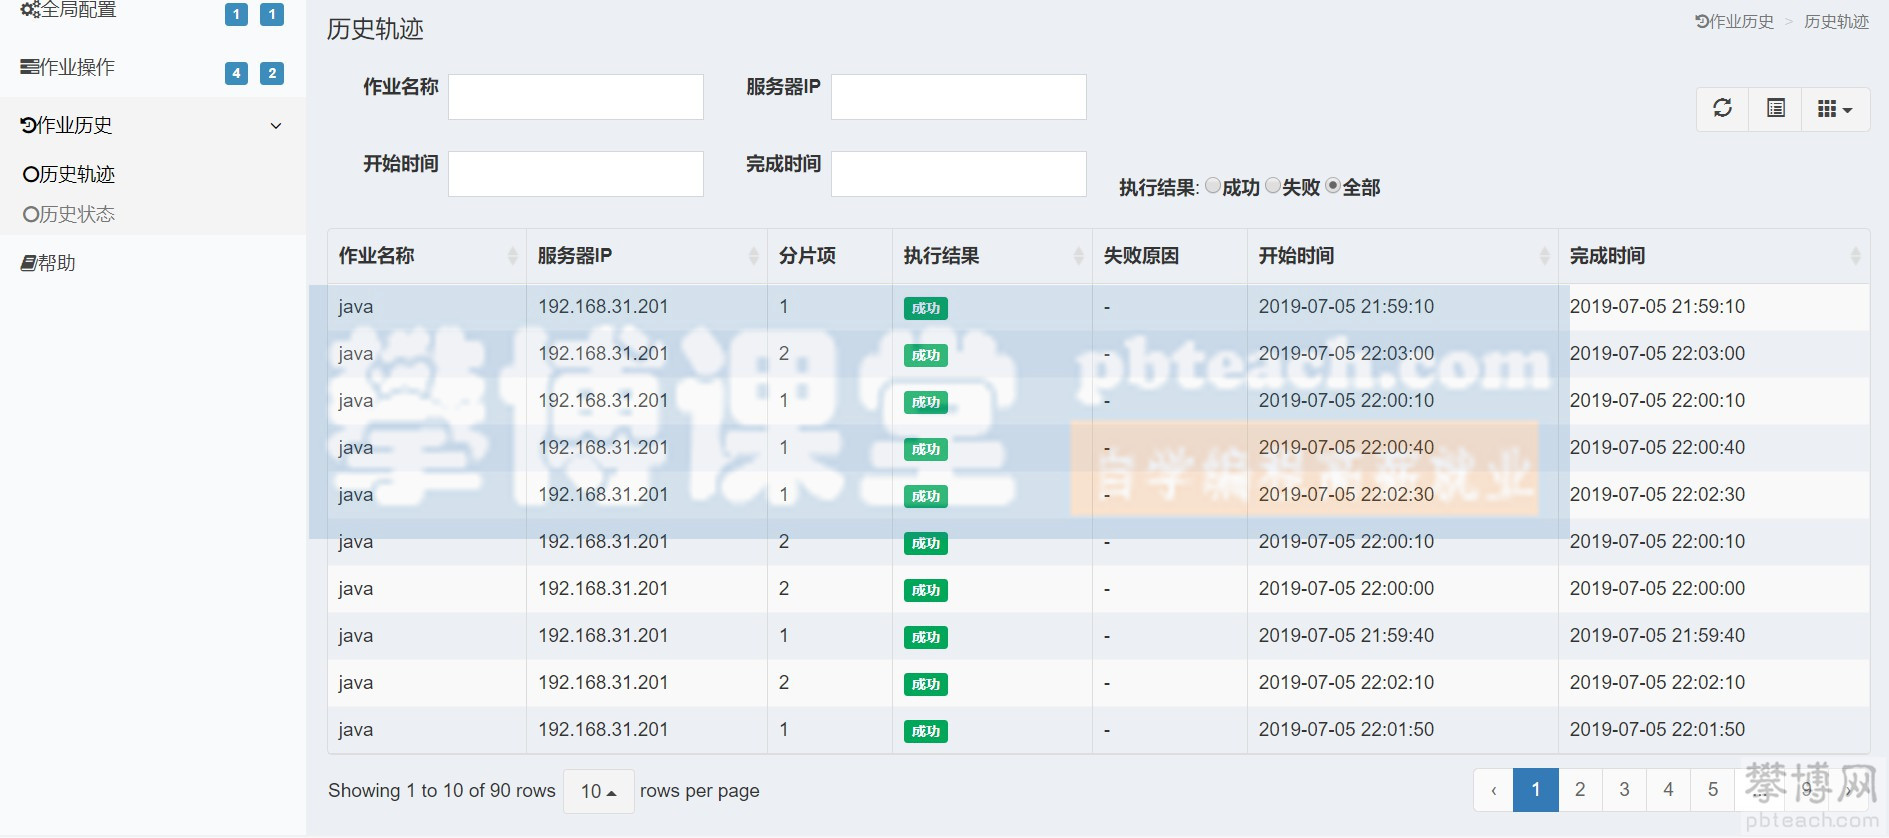The height and width of the screenshot is (838, 1889).
Task: Open 历史状态 in the sidebar
Action: (x=69, y=214)
